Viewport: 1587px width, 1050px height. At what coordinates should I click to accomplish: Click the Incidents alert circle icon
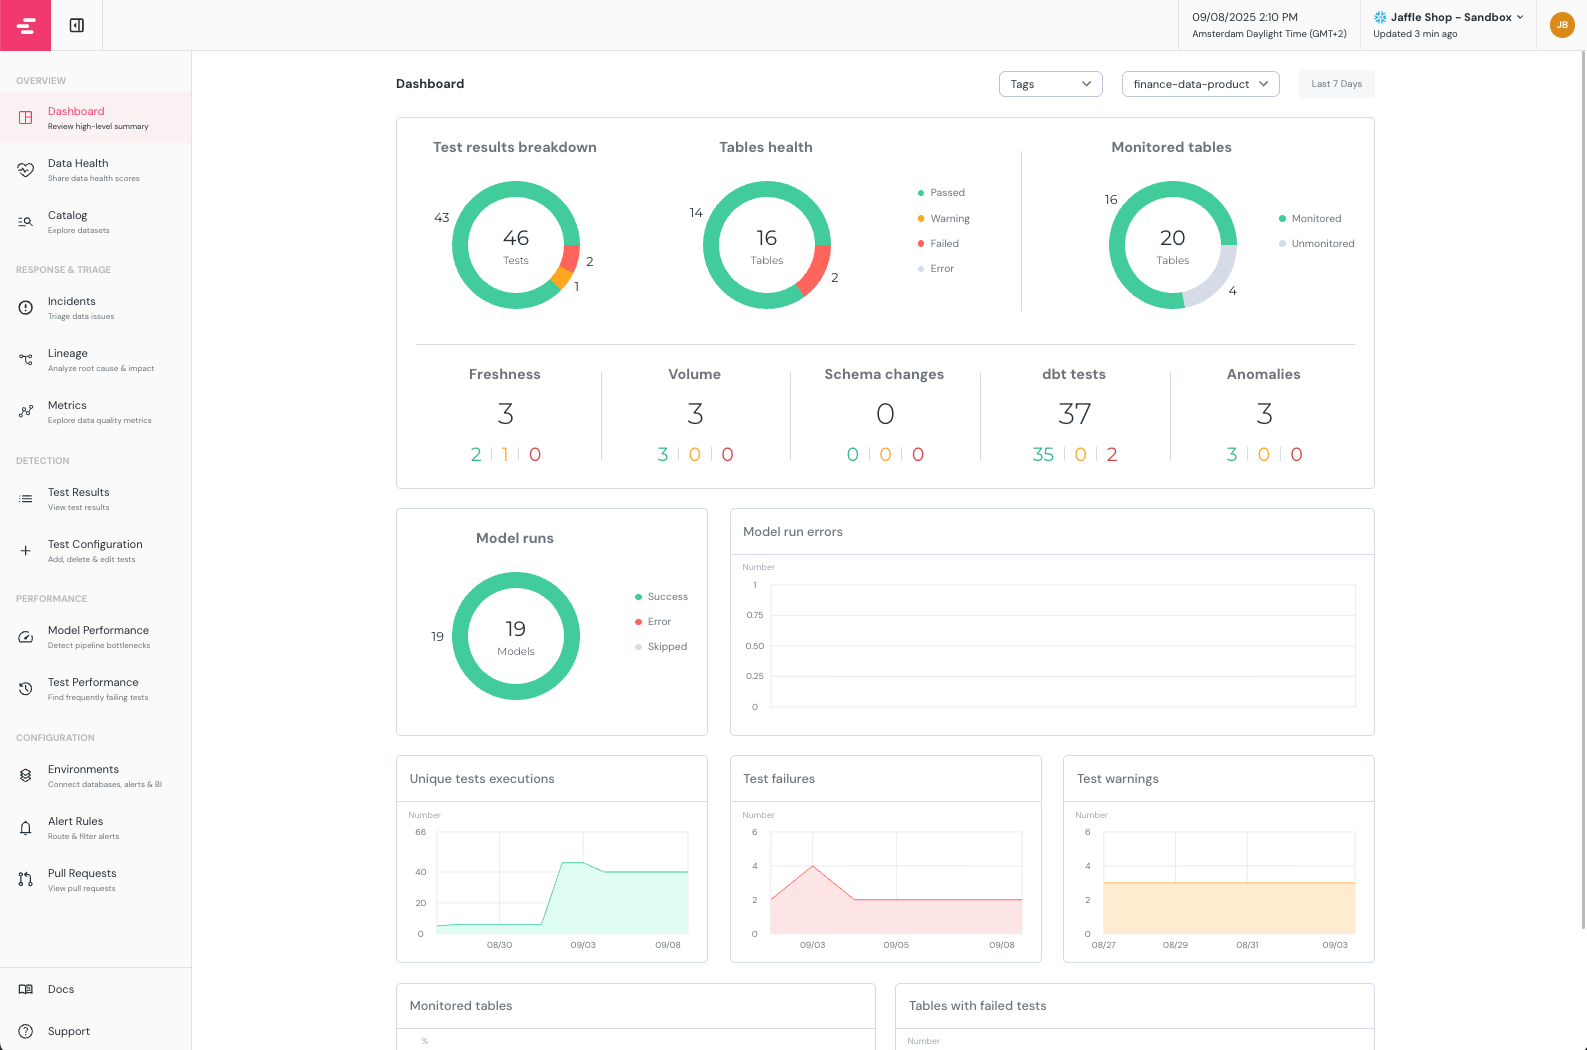[26, 308]
